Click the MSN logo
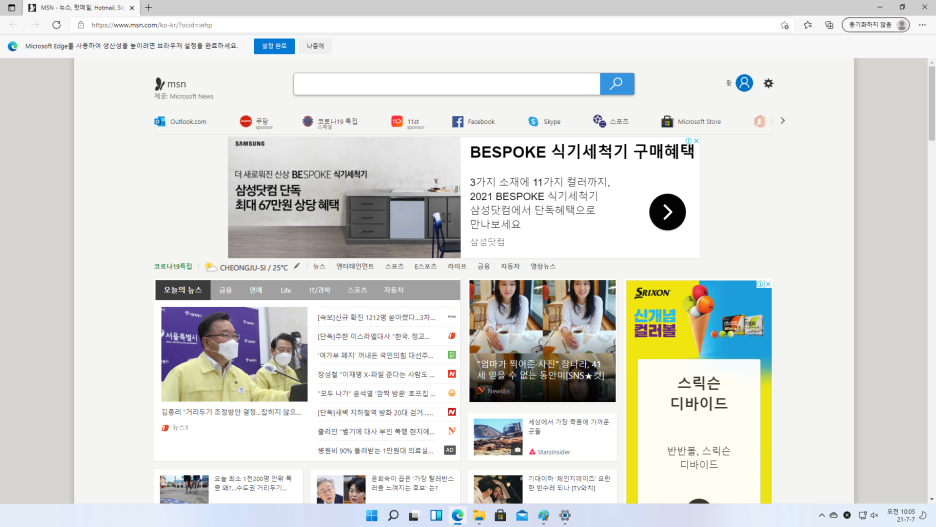Screen dimensions: 936x527 click(x=170, y=84)
